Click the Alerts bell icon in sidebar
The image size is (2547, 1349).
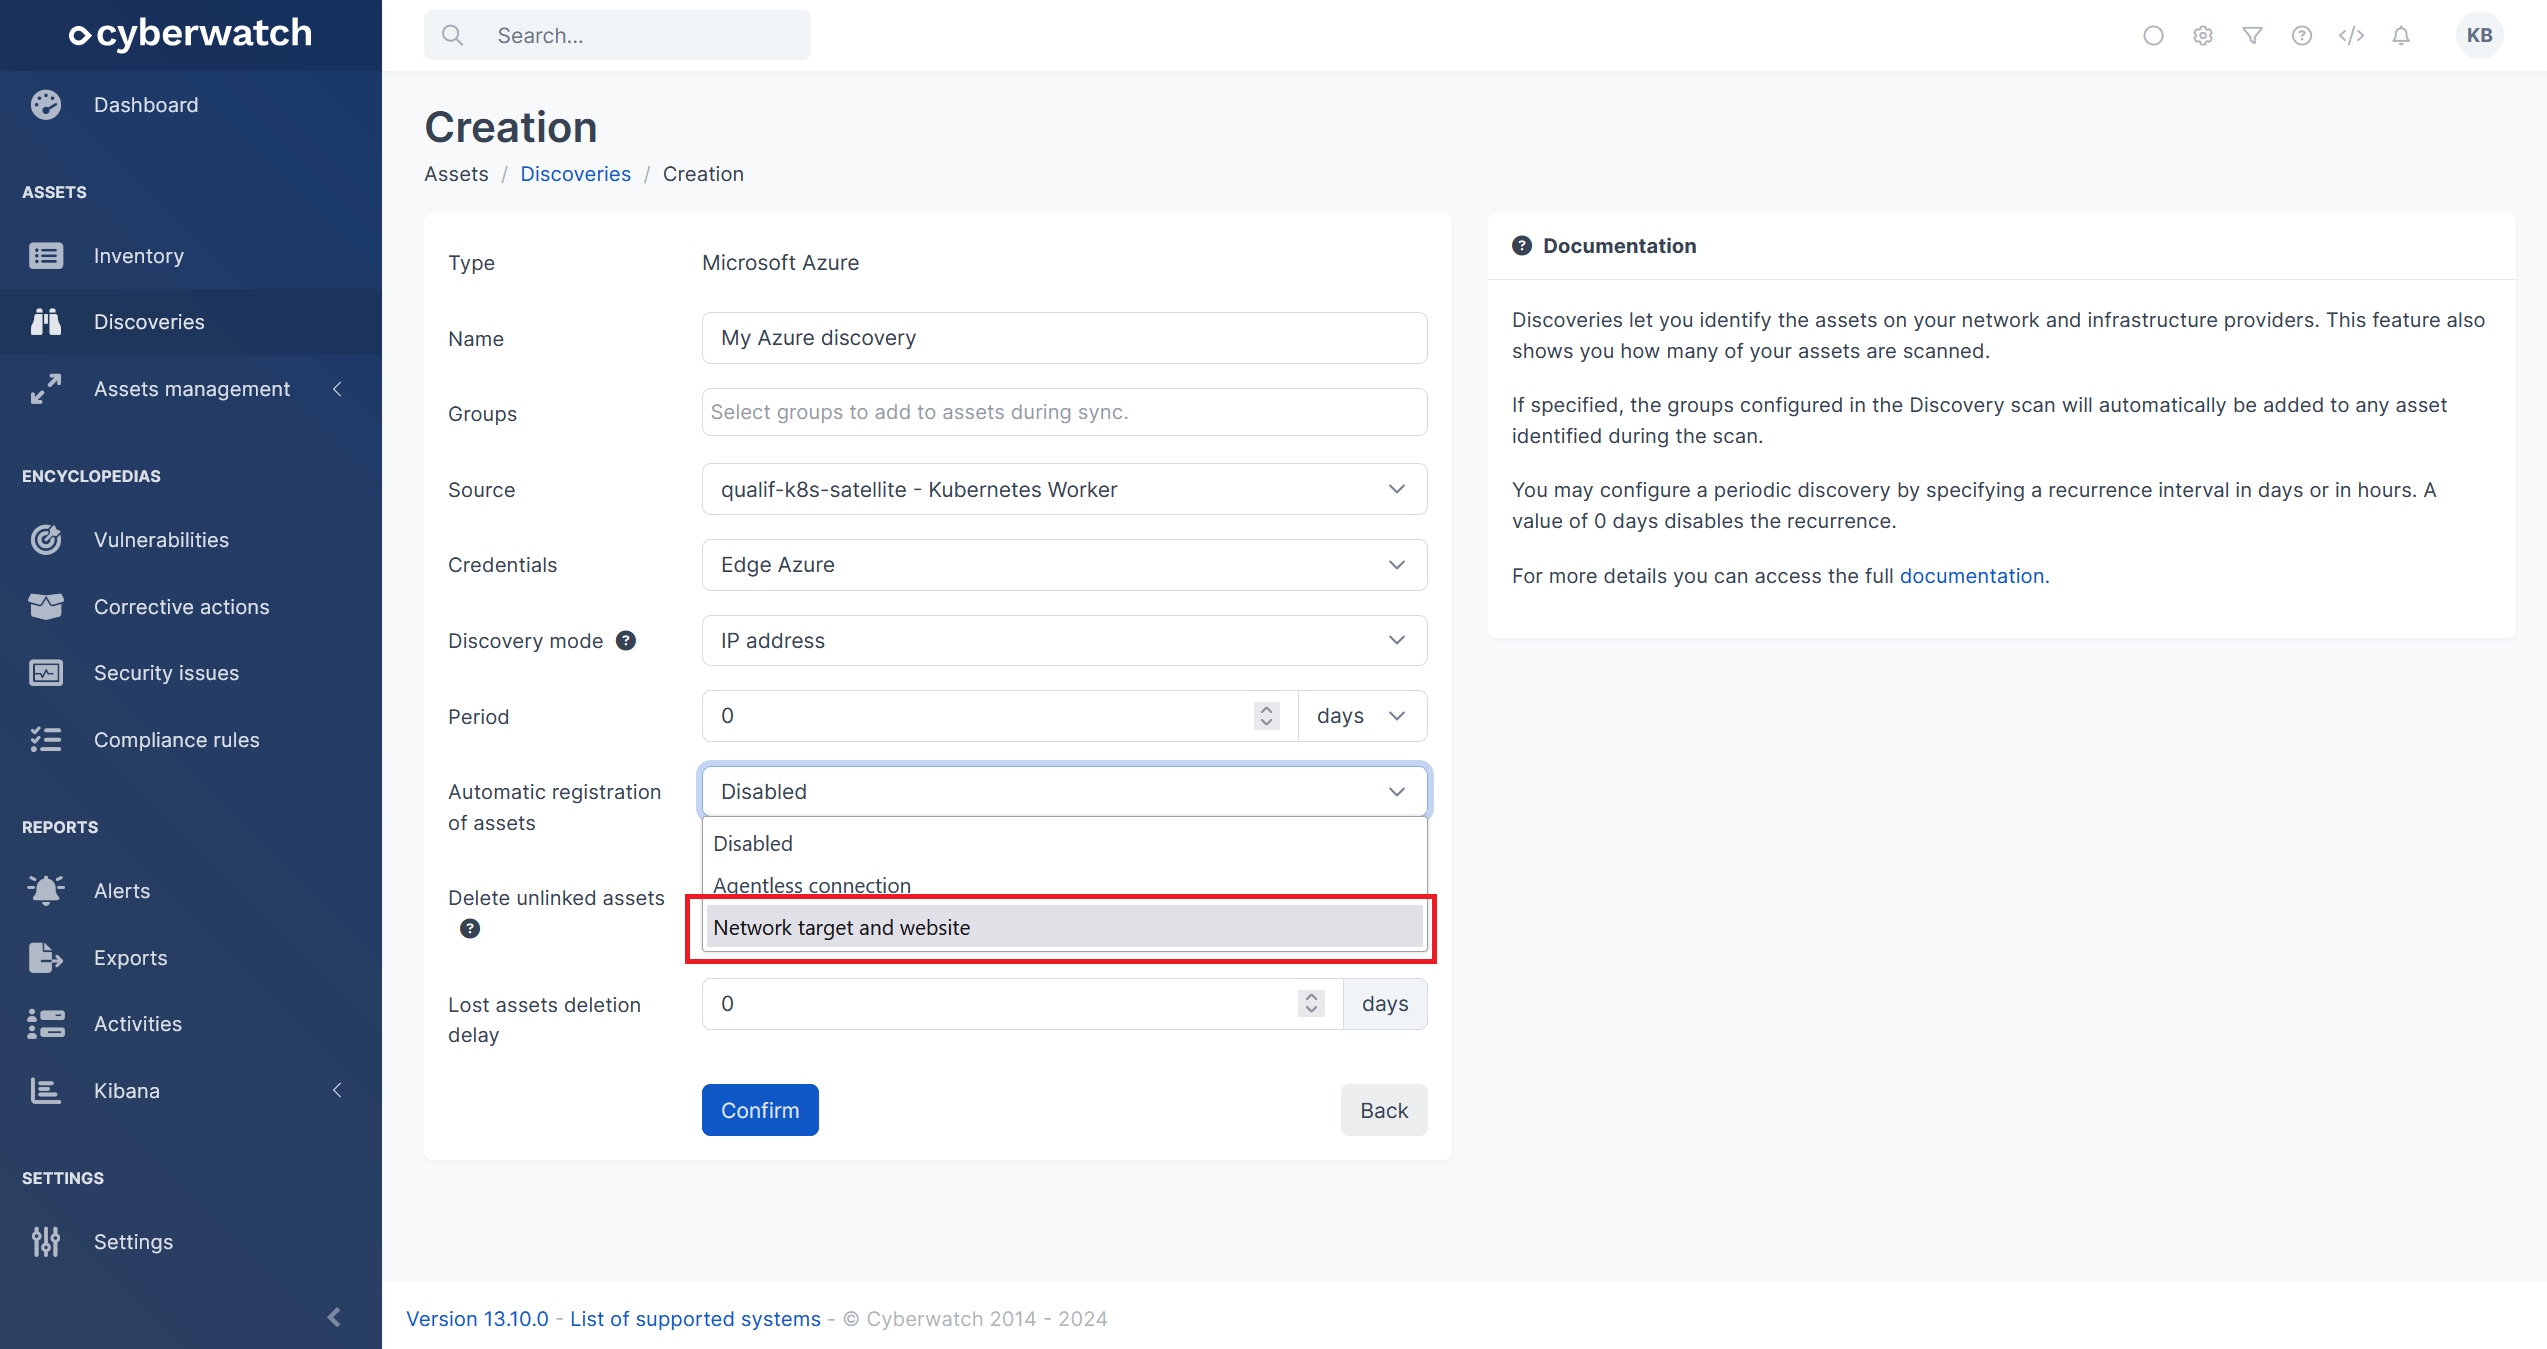point(46,891)
